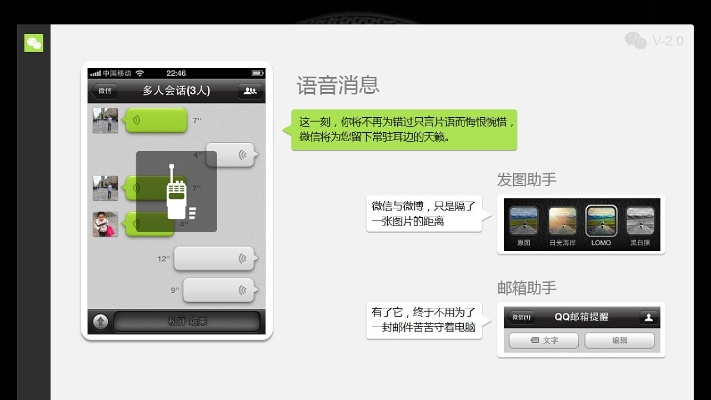Click the green WeChat logo in sidebar
The height and width of the screenshot is (400, 711).
34,43
